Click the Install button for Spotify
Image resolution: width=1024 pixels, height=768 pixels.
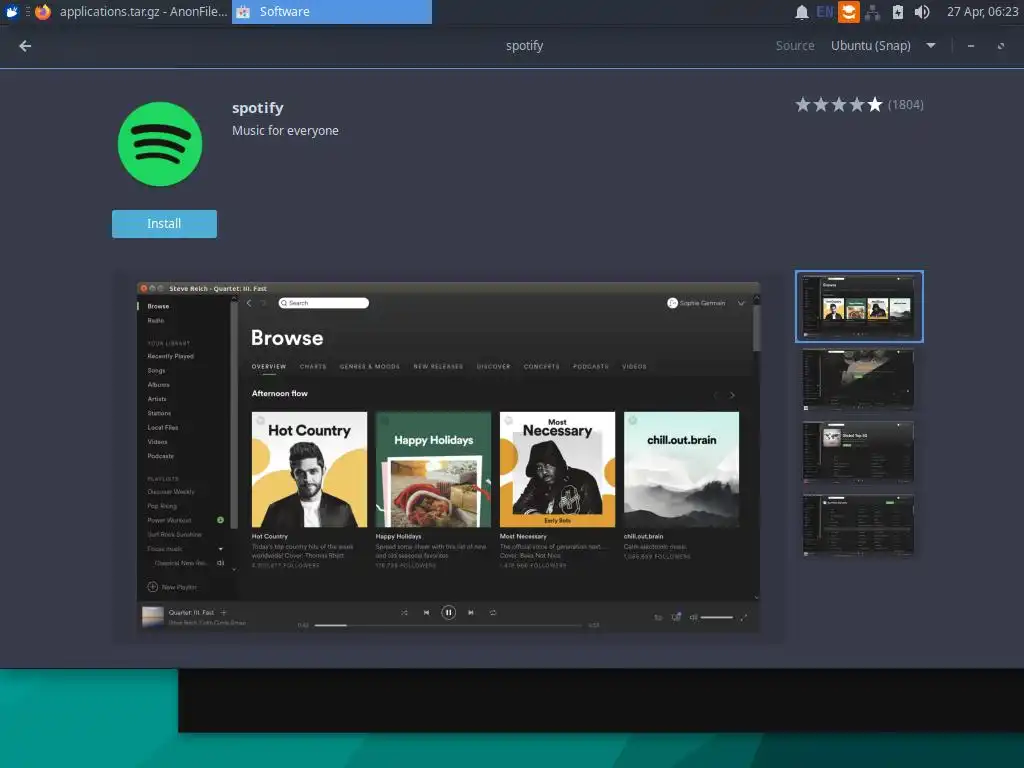click(x=164, y=223)
